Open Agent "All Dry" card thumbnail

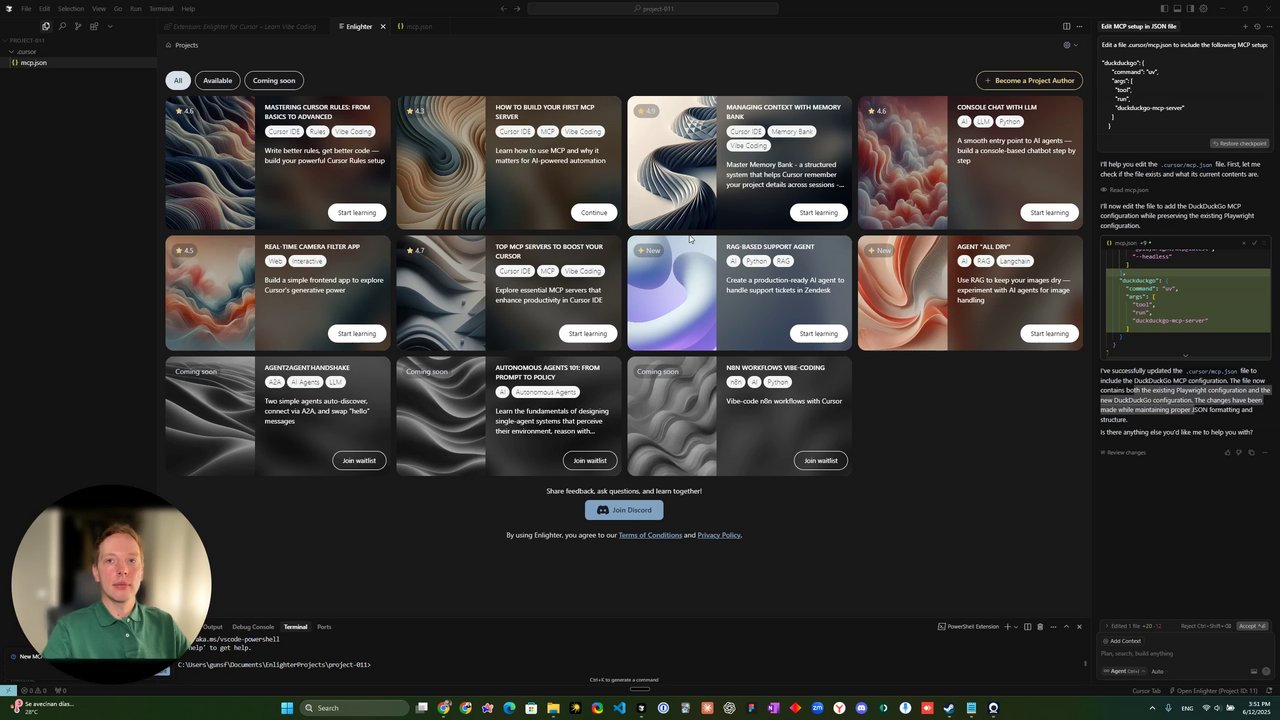[x=903, y=293]
